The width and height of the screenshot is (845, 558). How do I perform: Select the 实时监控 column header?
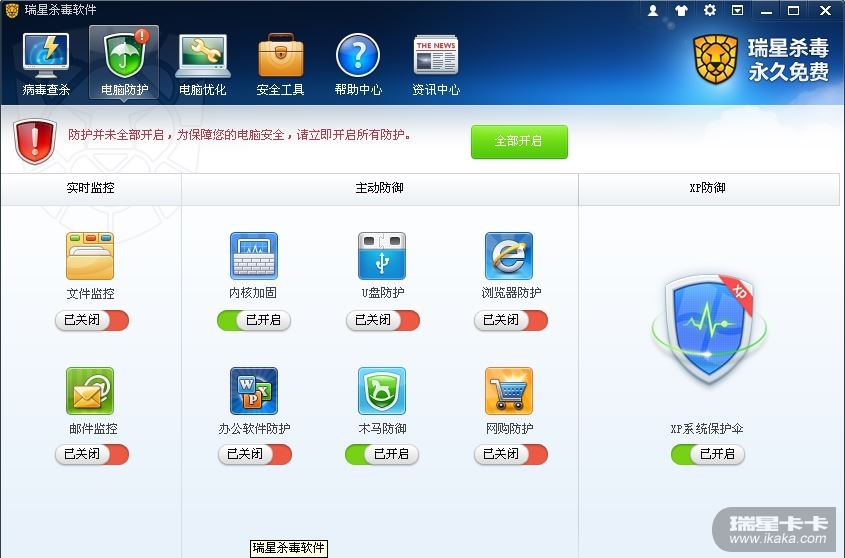pos(91,189)
